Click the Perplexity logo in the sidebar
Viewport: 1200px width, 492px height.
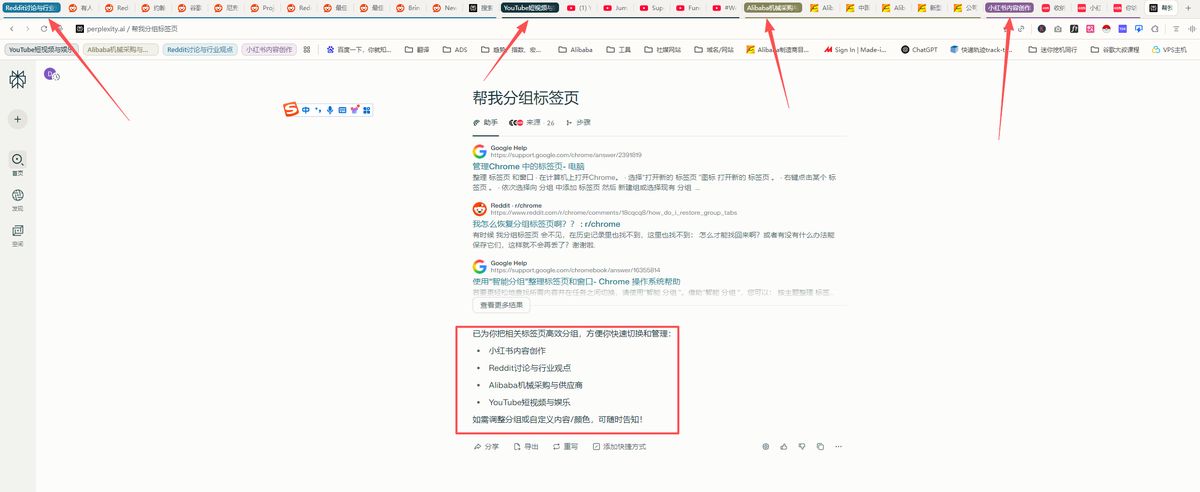(17, 80)
